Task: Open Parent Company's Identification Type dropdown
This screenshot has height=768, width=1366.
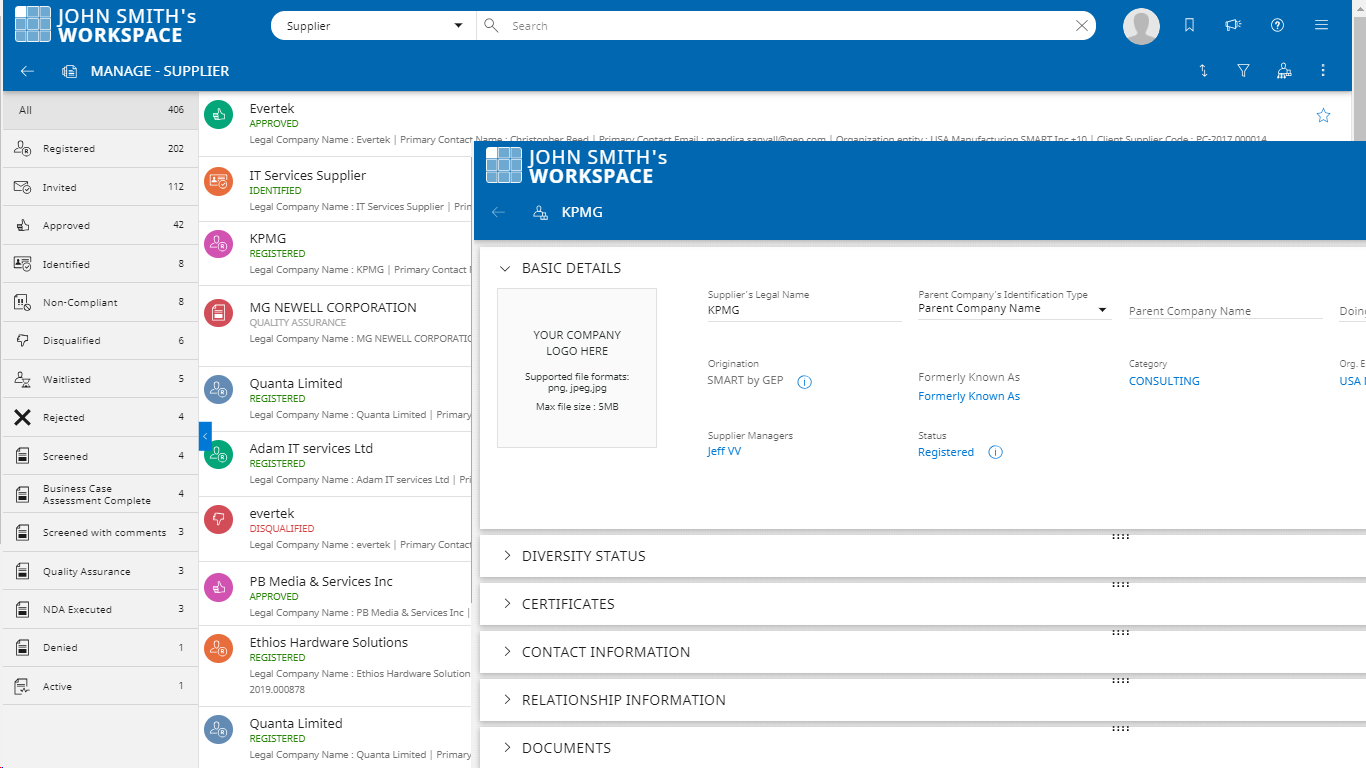Action: 1013,309
